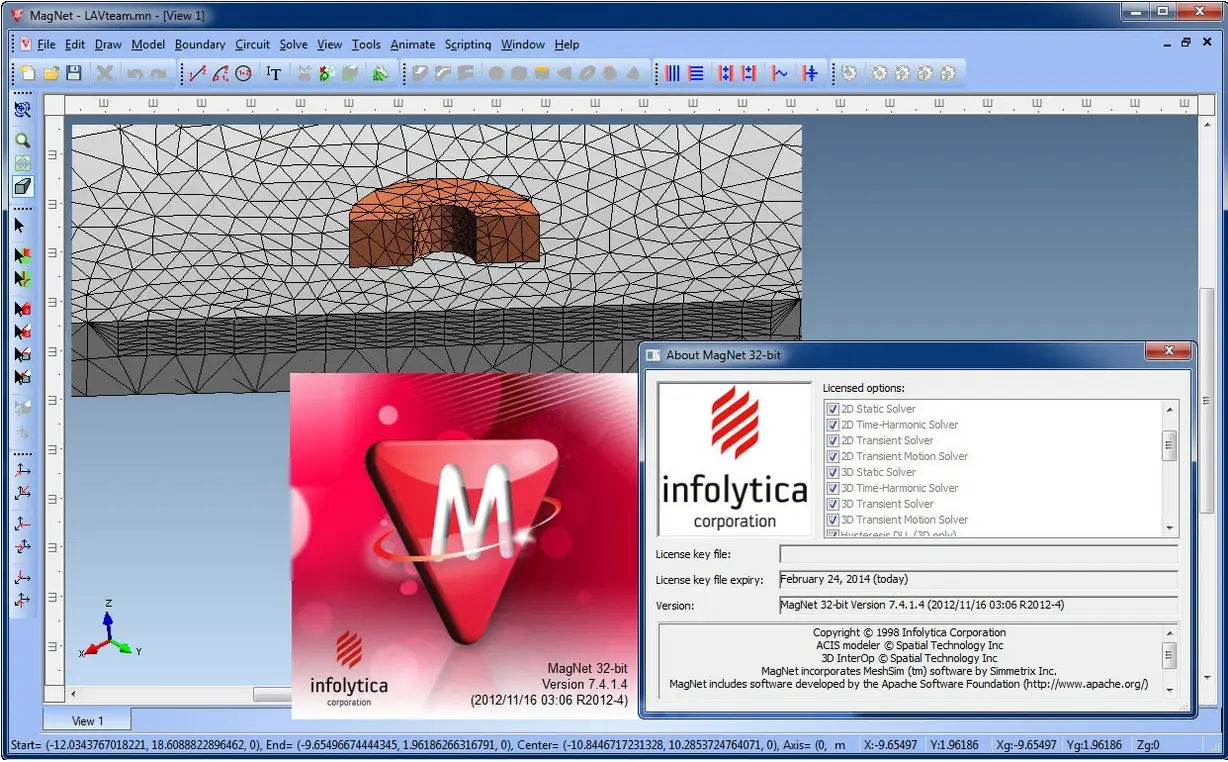Viewport: 1228px width, 762px height.
Task: Open the Boundary menu
Action: click(x=200, y=44)
